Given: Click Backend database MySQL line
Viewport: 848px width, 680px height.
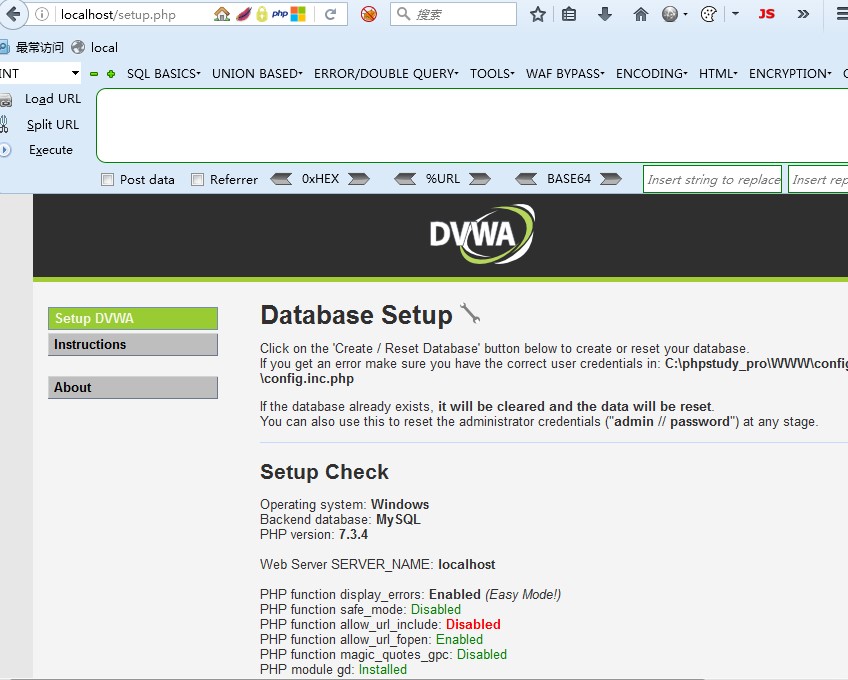Looking at the screenshot, I should click(x=340, y=519).
